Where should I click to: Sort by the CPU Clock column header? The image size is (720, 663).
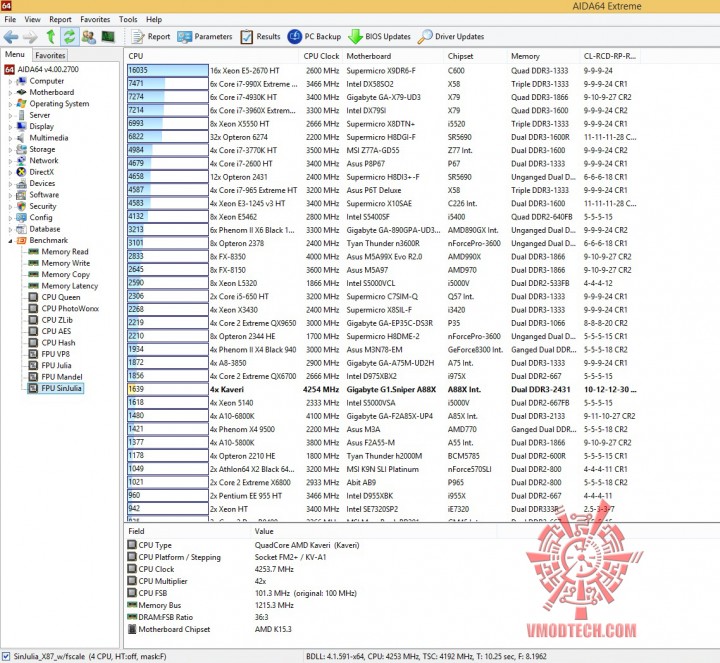(321, 56)
